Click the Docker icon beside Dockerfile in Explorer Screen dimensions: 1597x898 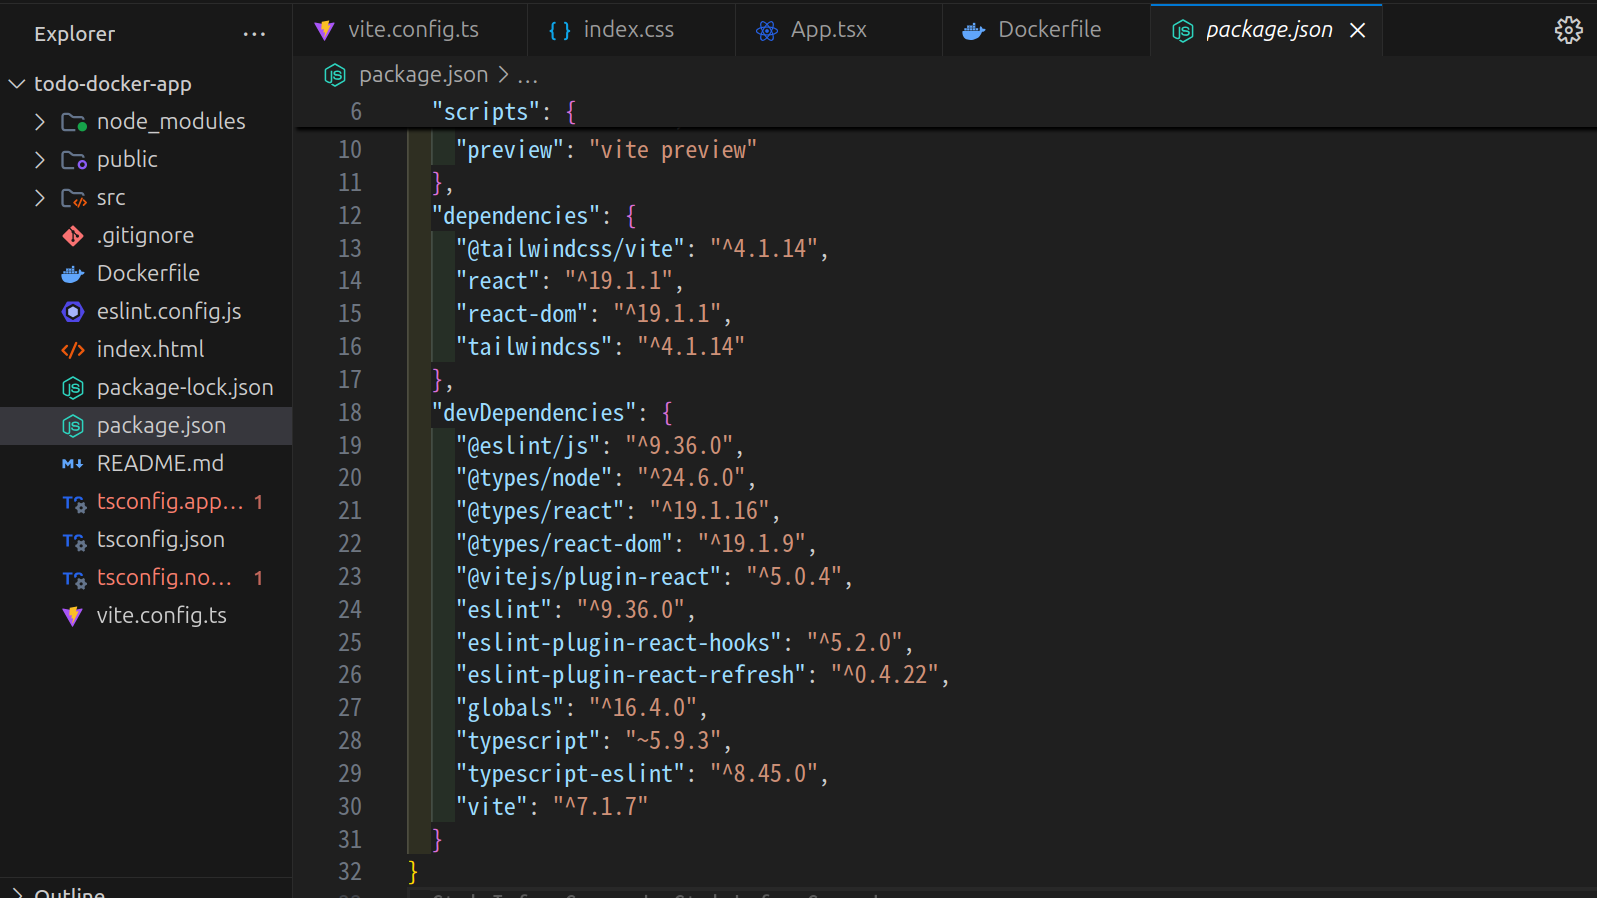[x=73, y=274]
